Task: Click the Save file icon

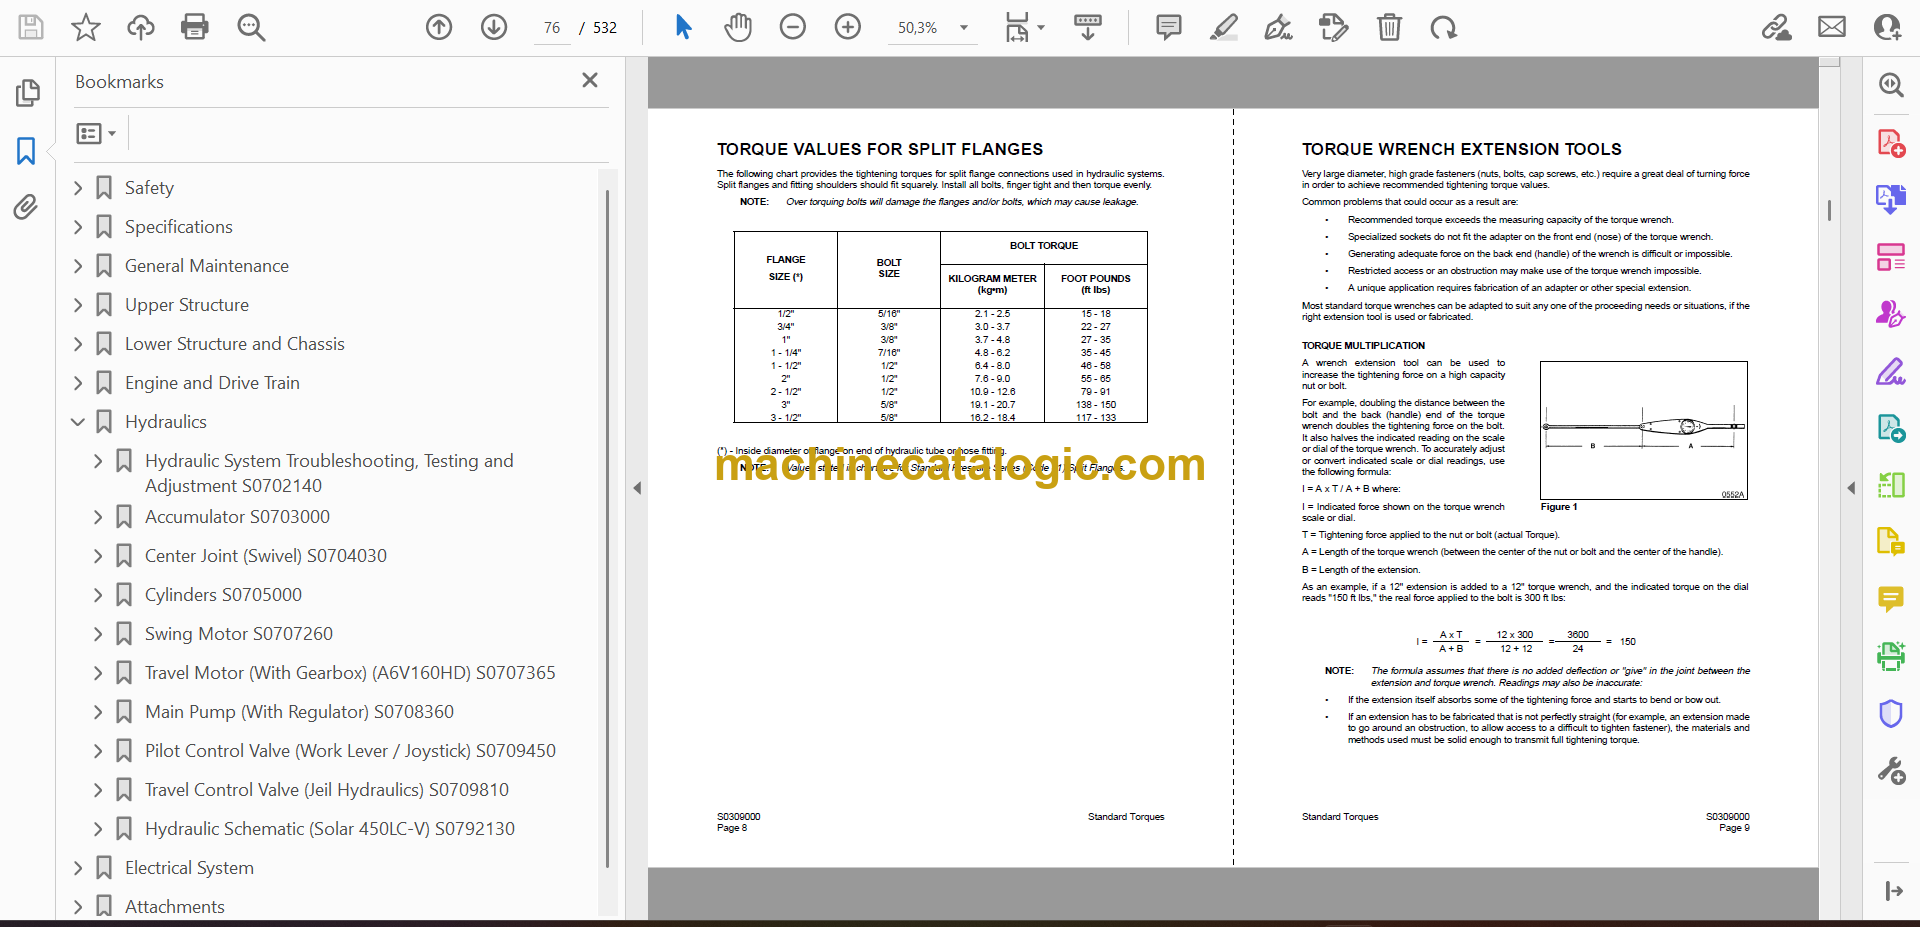Action: (x=31, y=27)
